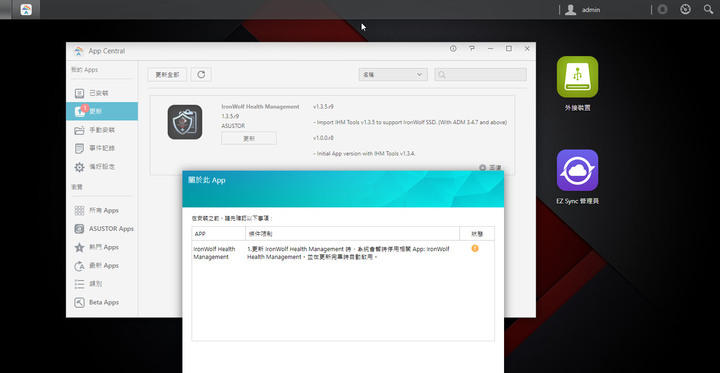
Task: Focus the App Central search field
Action: click(480, 74)
